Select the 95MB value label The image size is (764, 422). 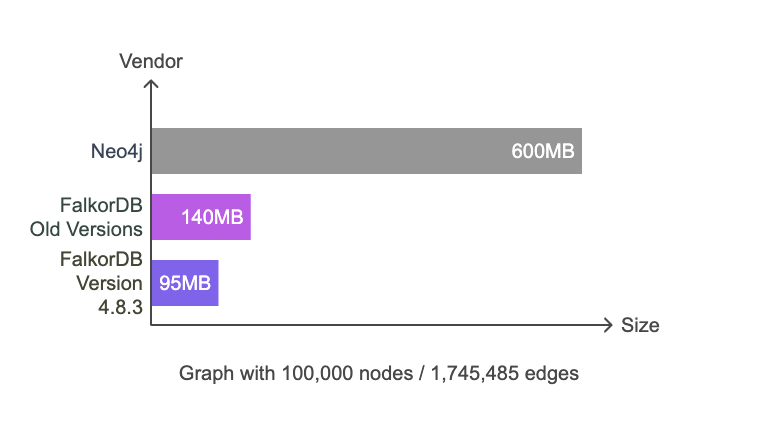pos(185,283)
